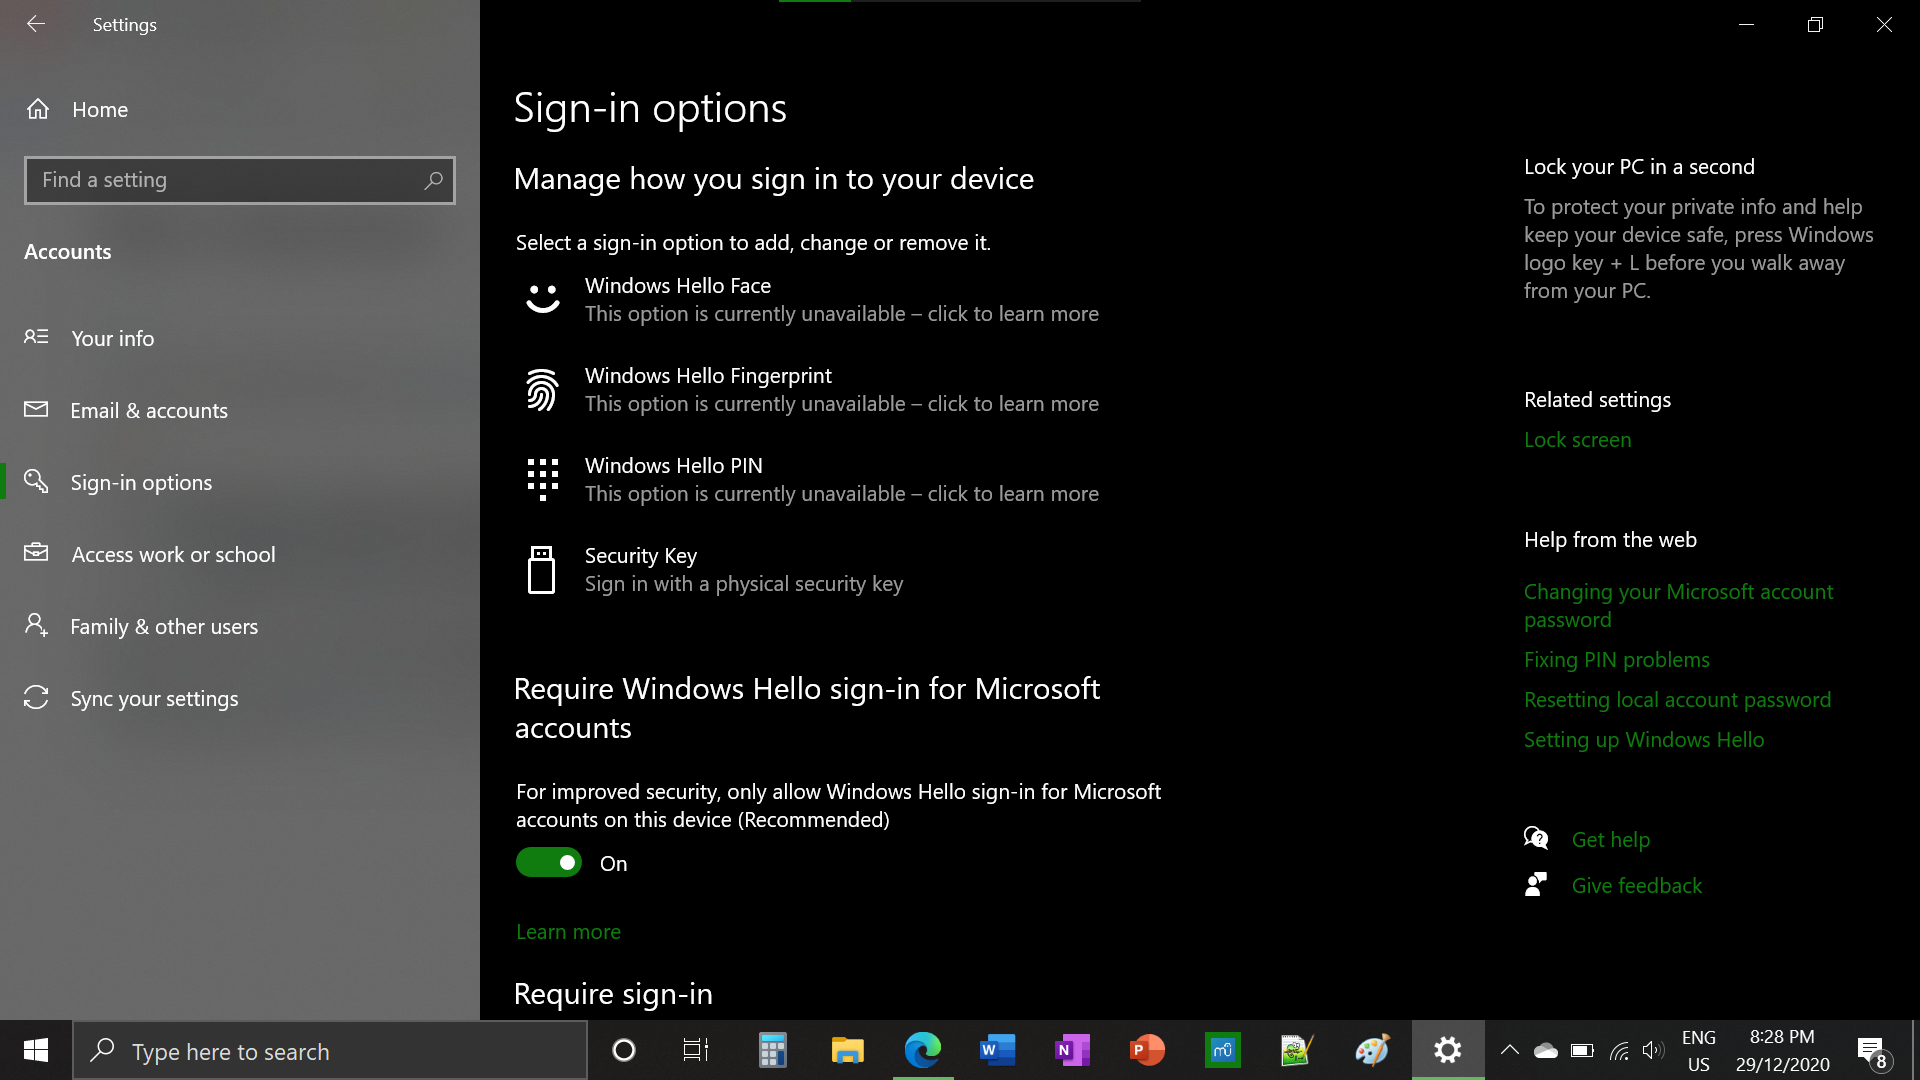Click the Windows Hello Fingerprint icon

pyautogui.click(x=542, y=390)
